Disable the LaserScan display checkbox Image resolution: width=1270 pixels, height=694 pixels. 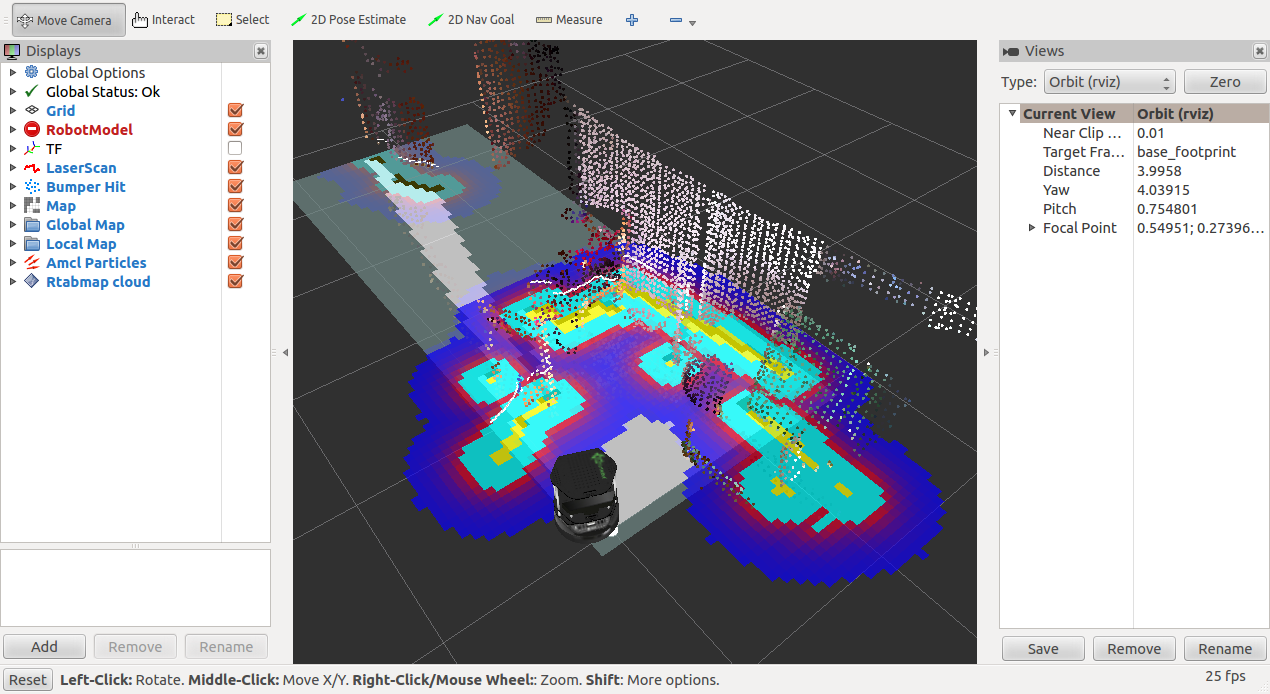(x=235, y=168)
